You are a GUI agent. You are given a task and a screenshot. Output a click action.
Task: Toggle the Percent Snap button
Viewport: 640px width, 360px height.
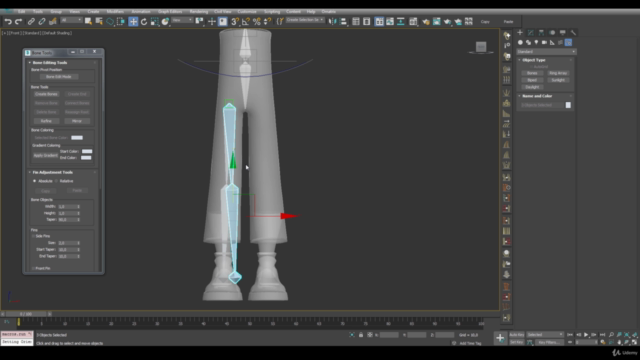click(x=257, y=22)
